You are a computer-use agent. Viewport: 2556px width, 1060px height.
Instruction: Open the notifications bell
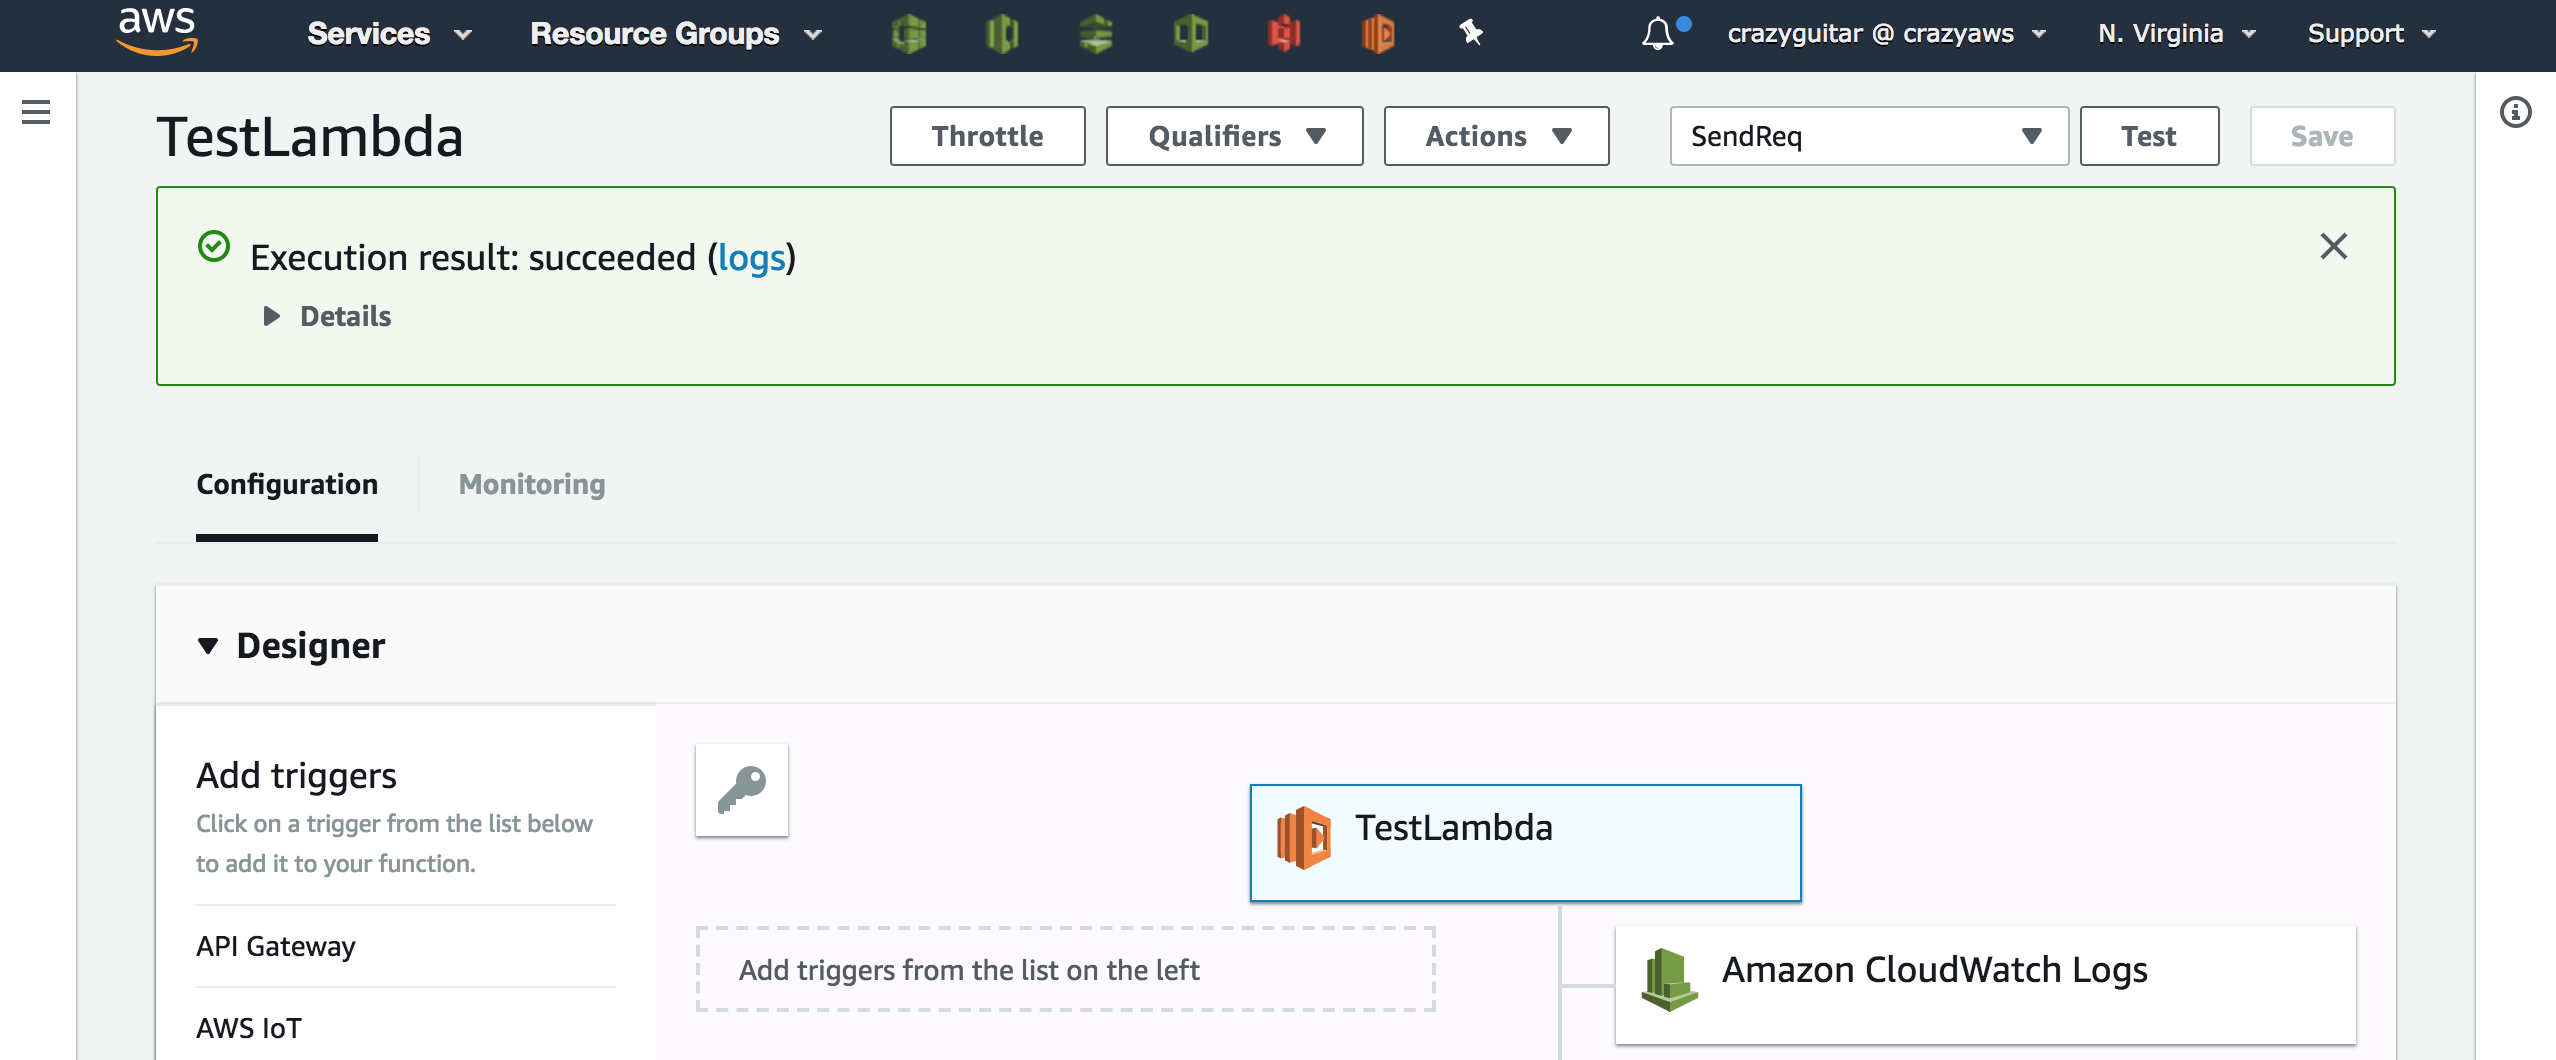[x=1658, y=34]
